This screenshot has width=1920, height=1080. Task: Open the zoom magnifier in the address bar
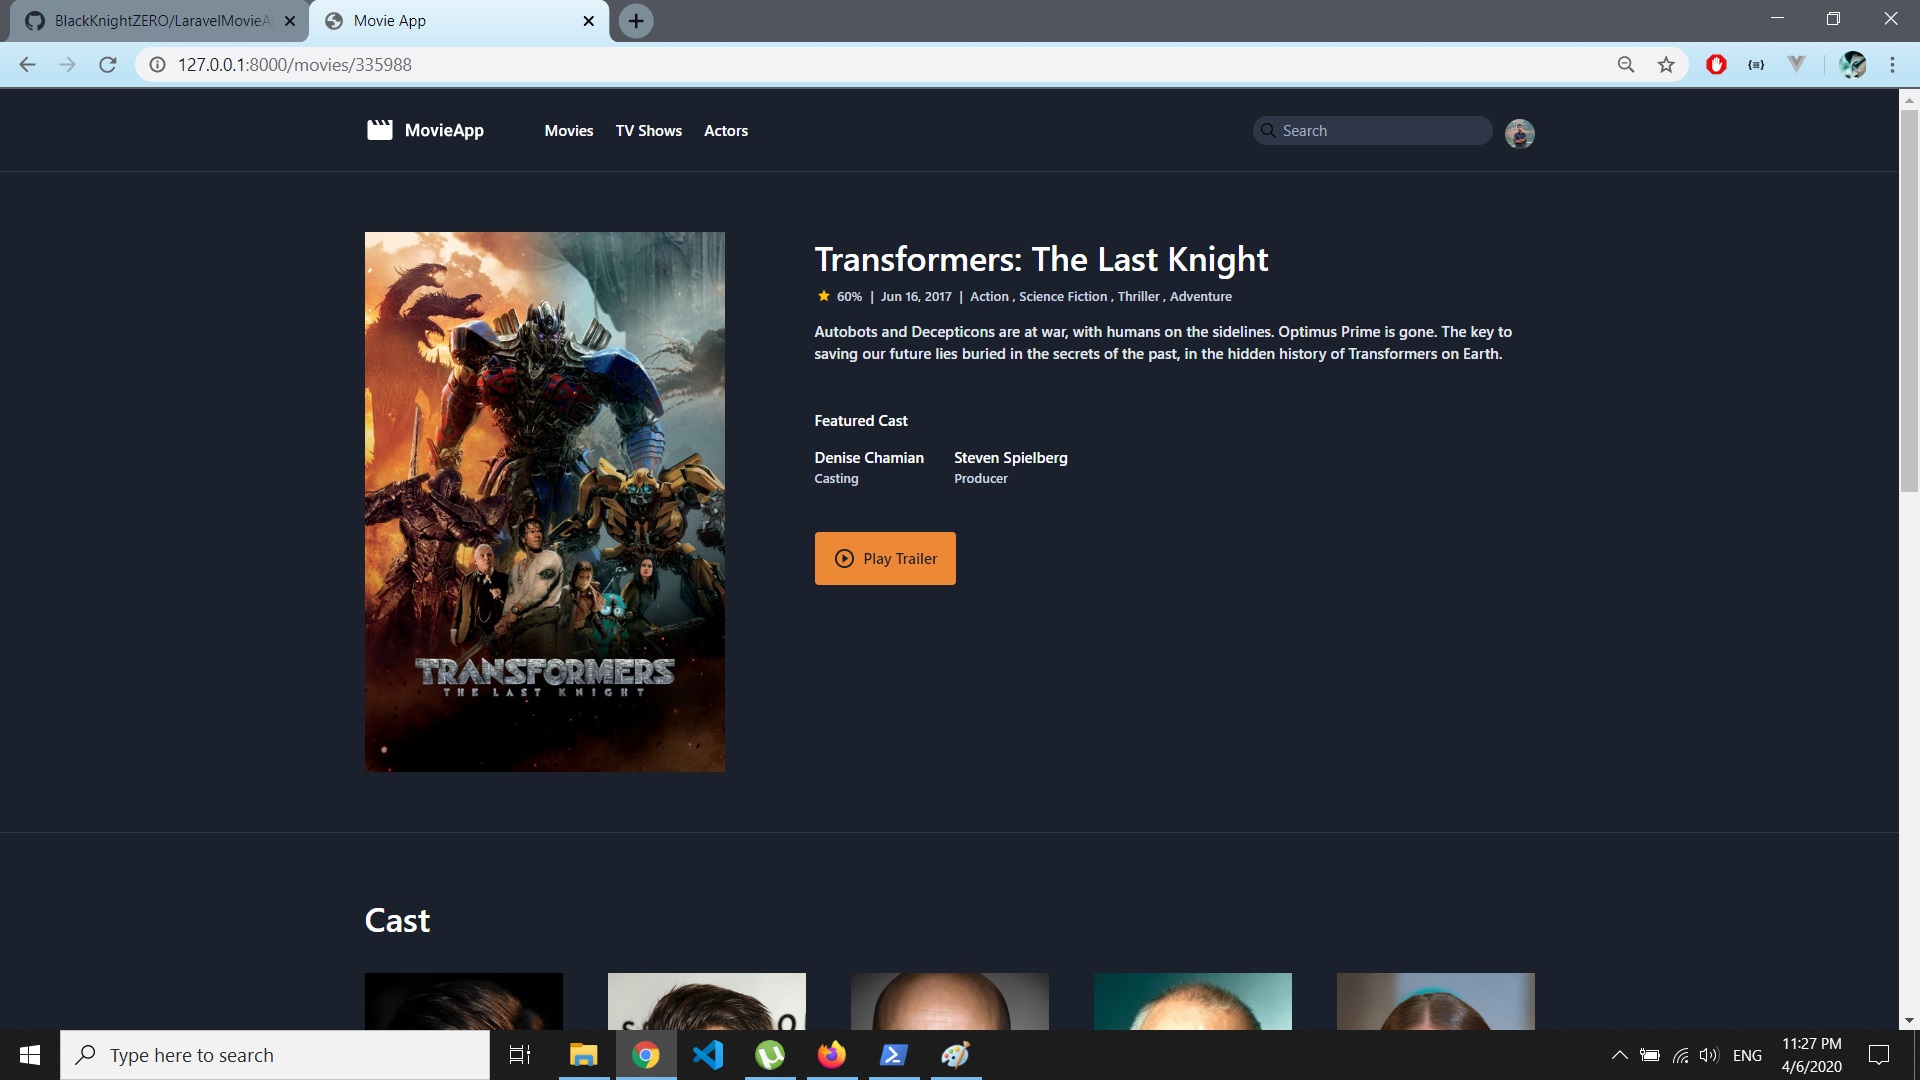tap(1627, 63)
